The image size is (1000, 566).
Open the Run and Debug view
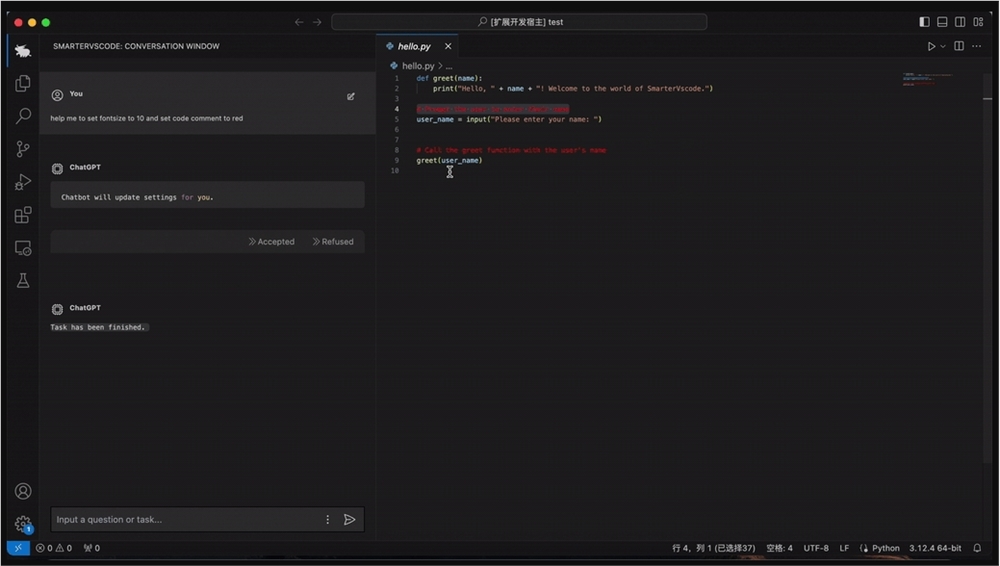click(22, 182)
